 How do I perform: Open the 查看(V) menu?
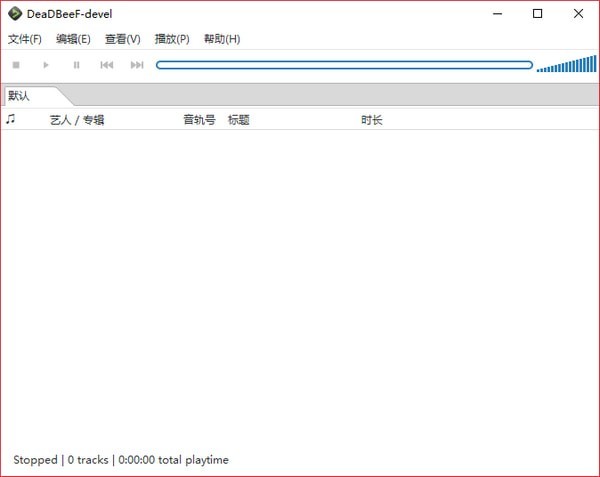(x=122, y=39)
